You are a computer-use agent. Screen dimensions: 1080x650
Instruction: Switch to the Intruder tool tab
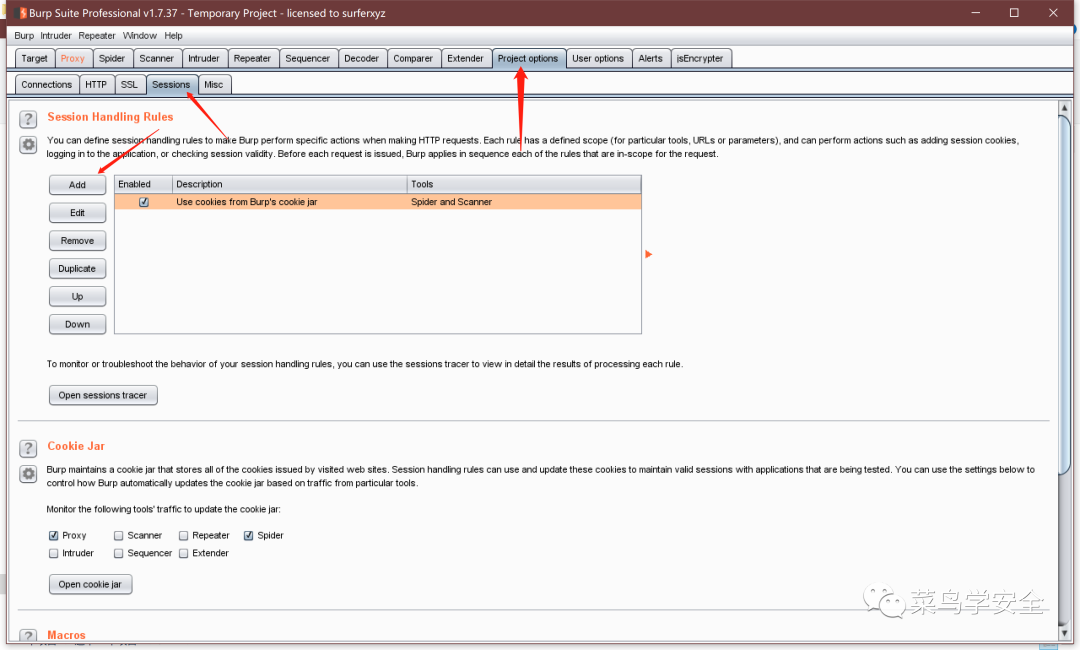pos(204,59)
